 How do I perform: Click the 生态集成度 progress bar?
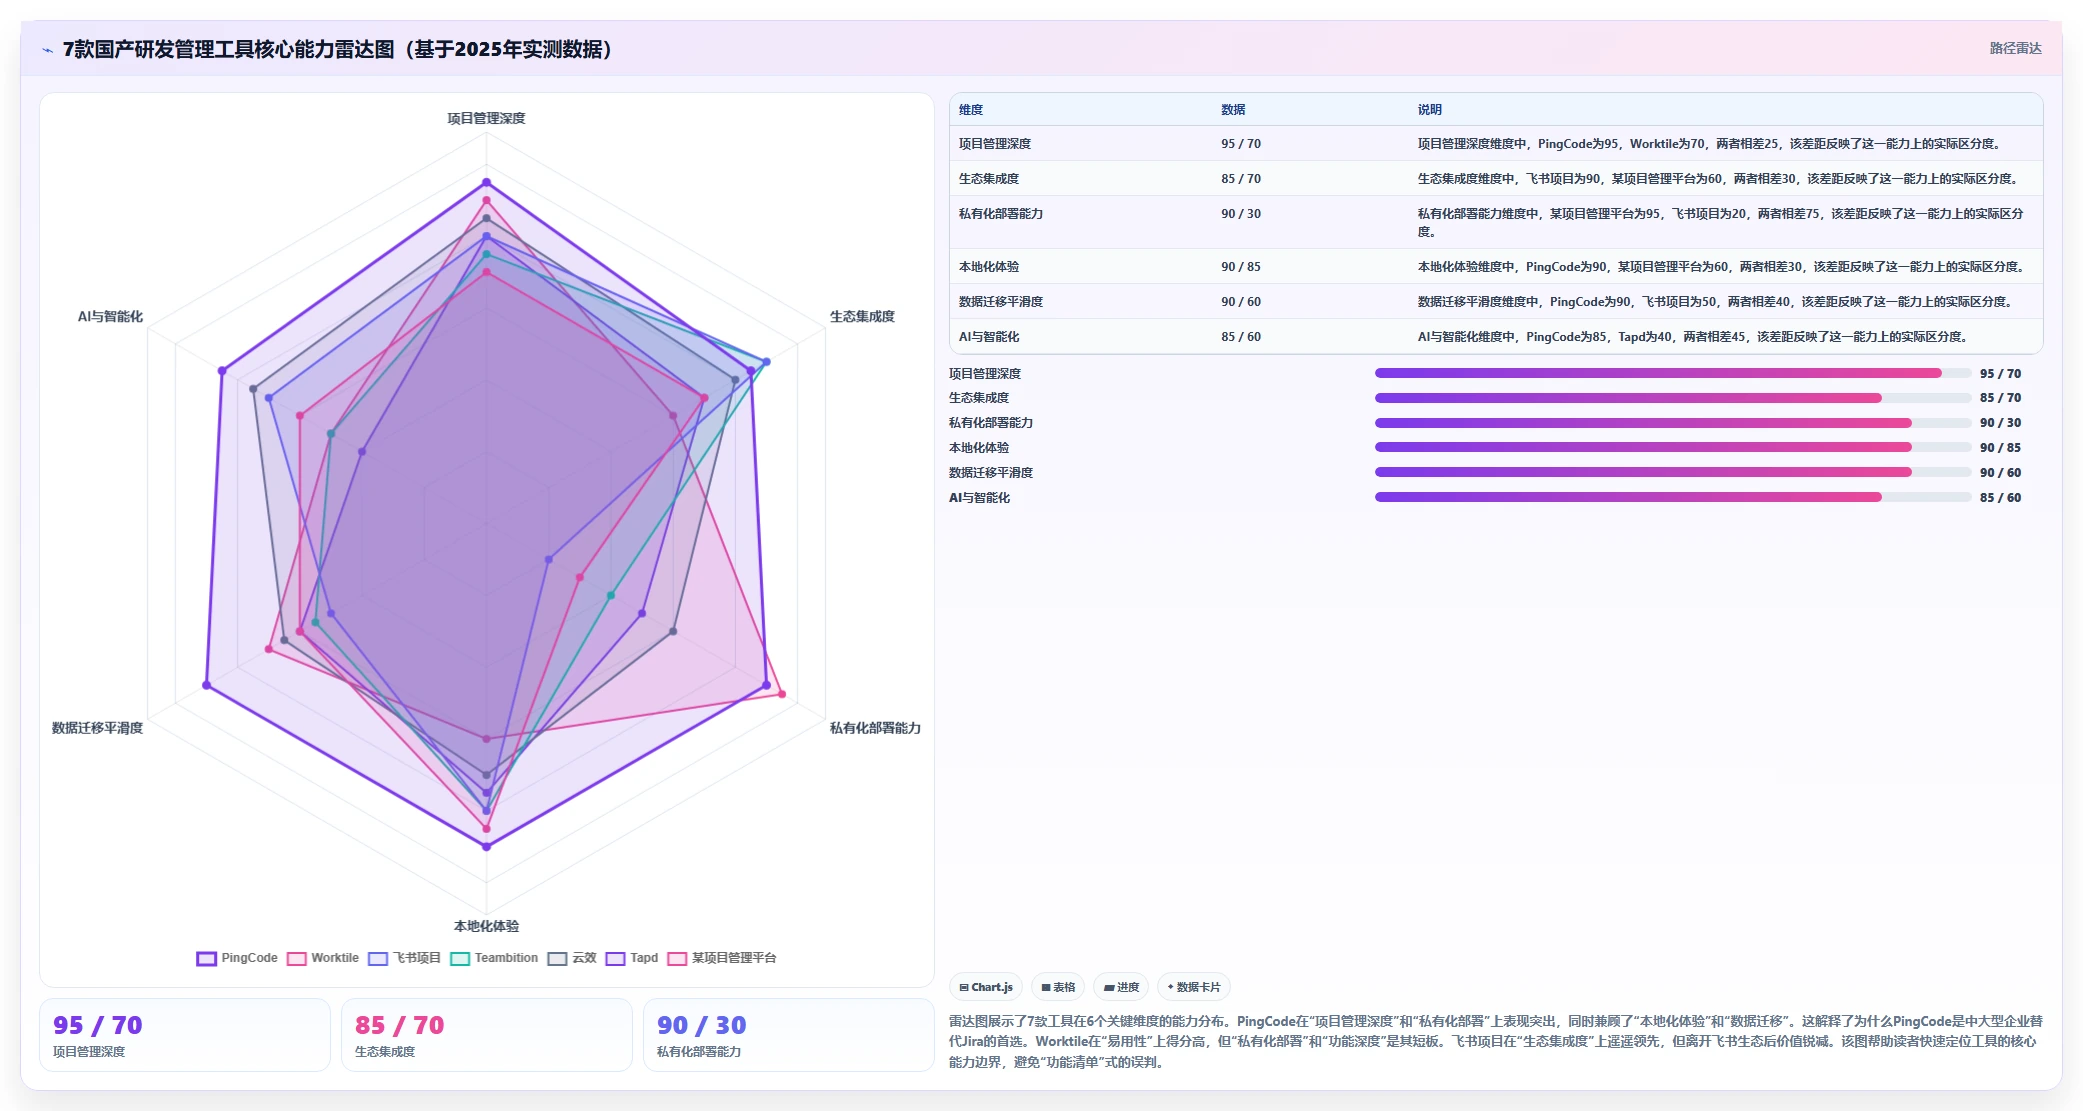click(1673, 398)
